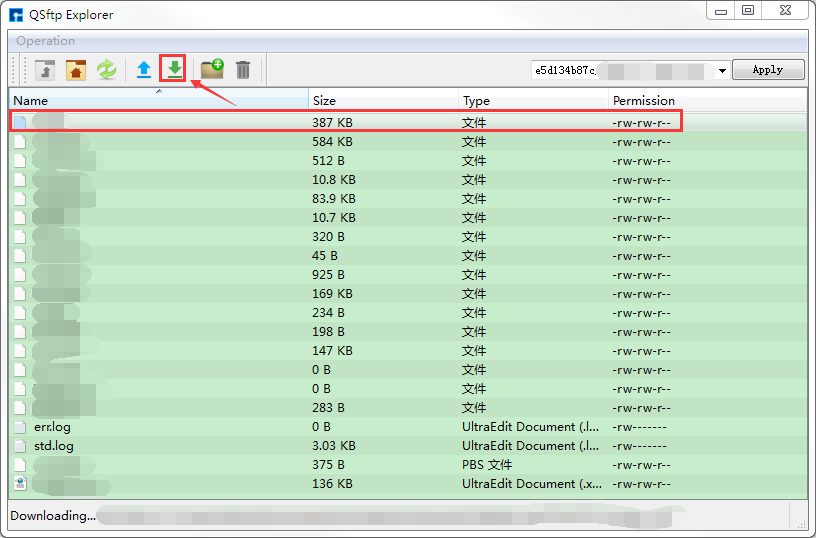
Task: Click the trash delete icon
Action: tap(243, 70)
